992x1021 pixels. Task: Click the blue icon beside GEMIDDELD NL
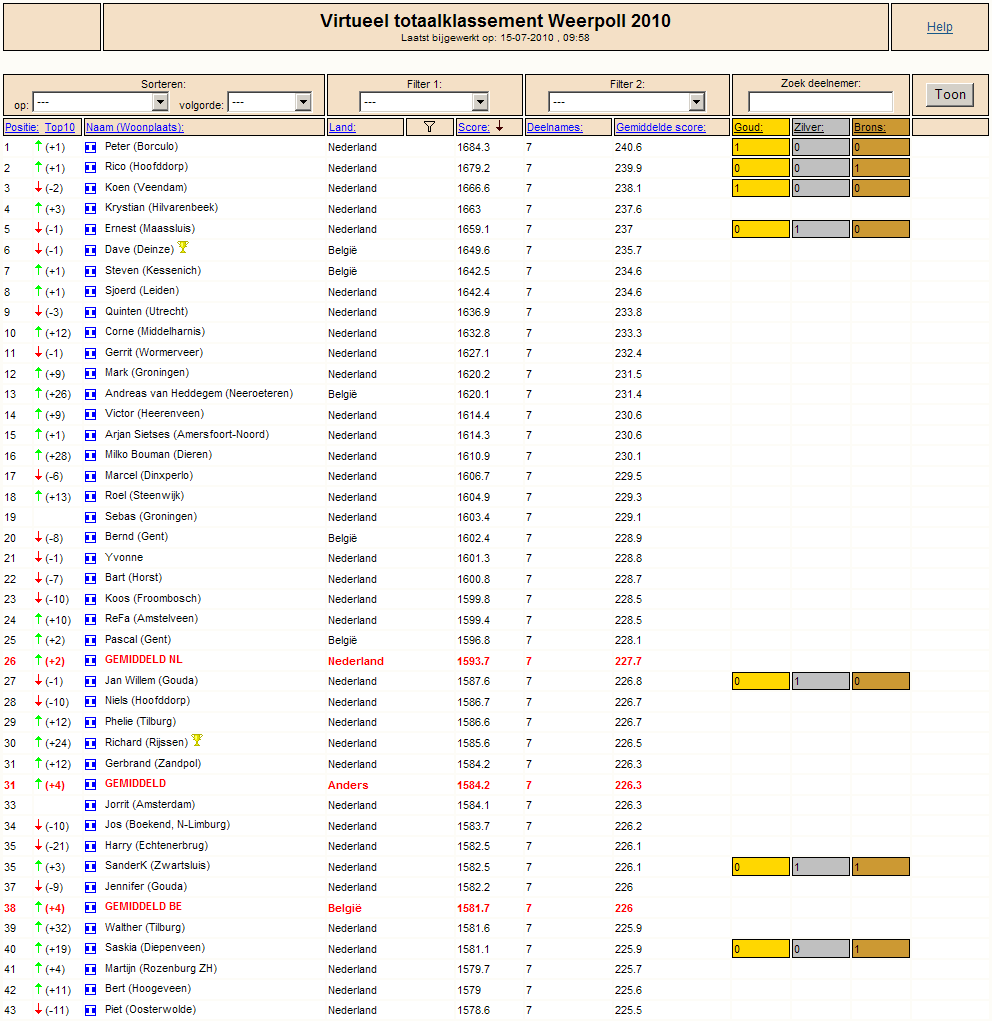91,661
